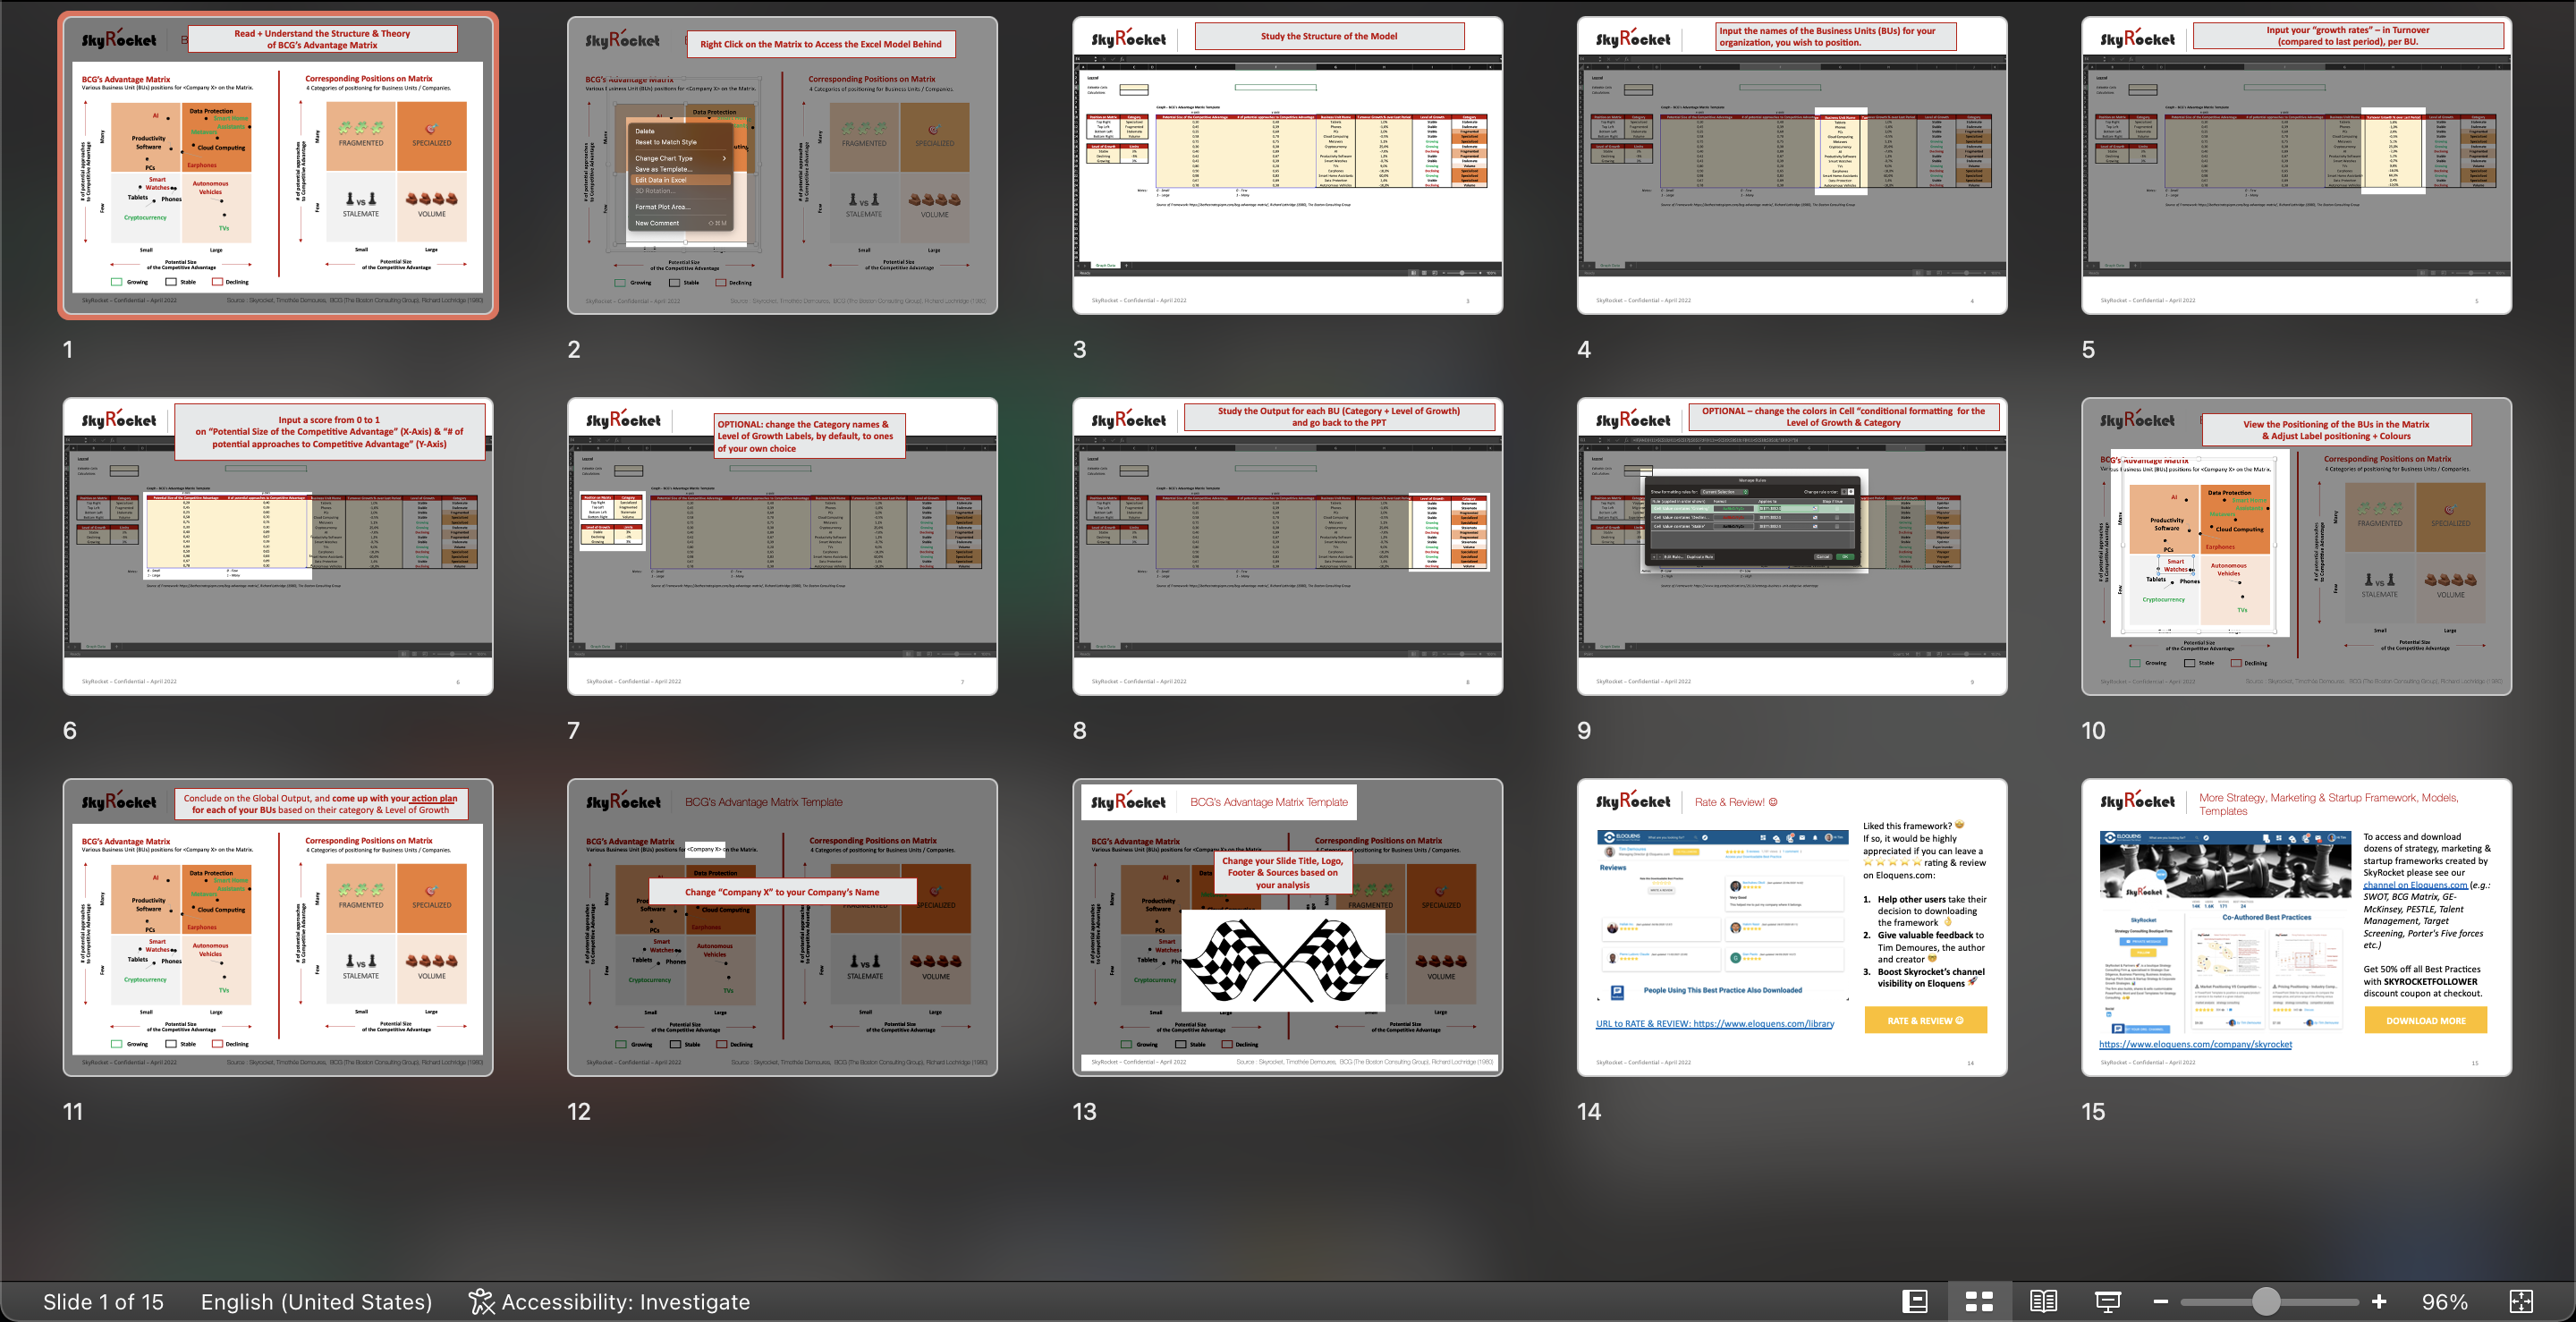This screenshot has width=2576, height=1322.
Task: Select slide 2 Right Click on the Matrix
Action: (x=782, y=165)
